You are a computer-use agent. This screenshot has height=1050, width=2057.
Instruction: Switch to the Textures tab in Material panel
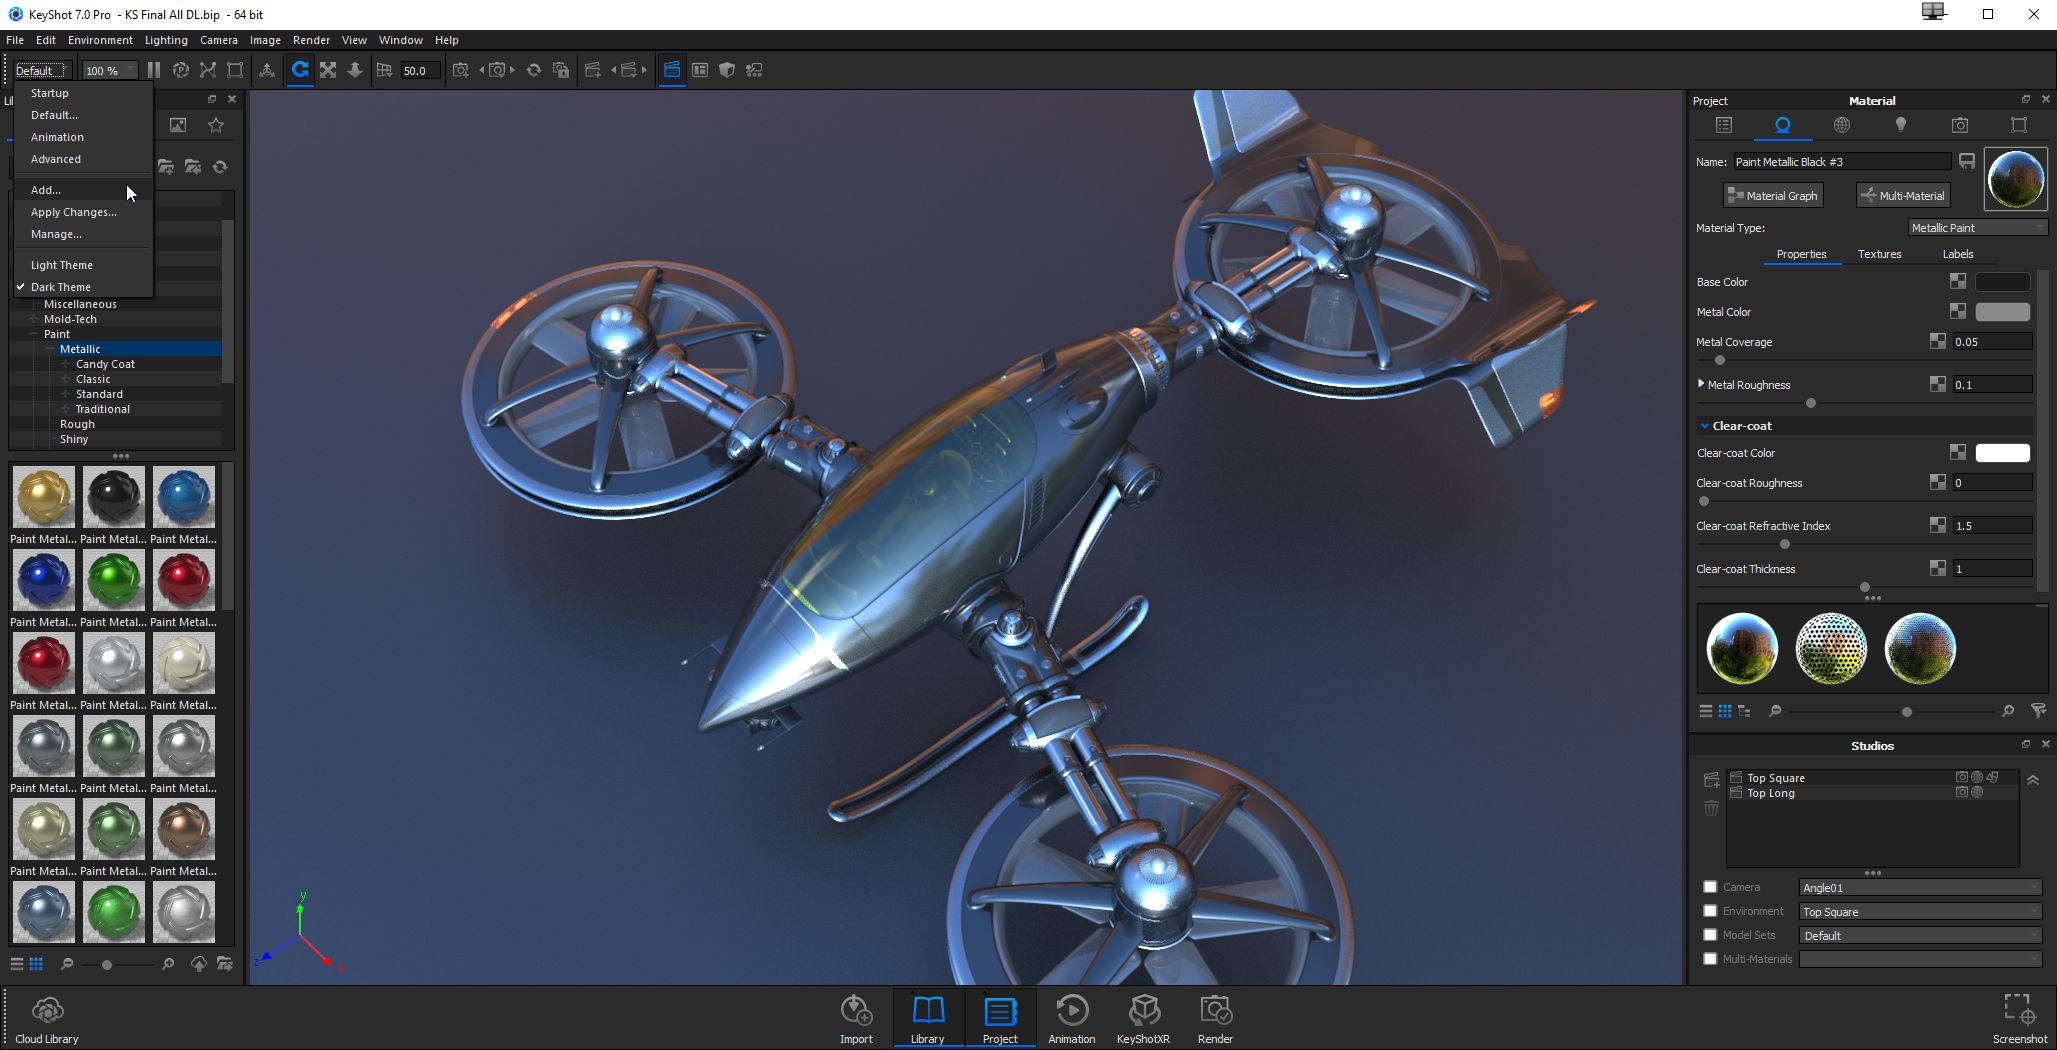pyautogui.click(x=1879, y=254)
